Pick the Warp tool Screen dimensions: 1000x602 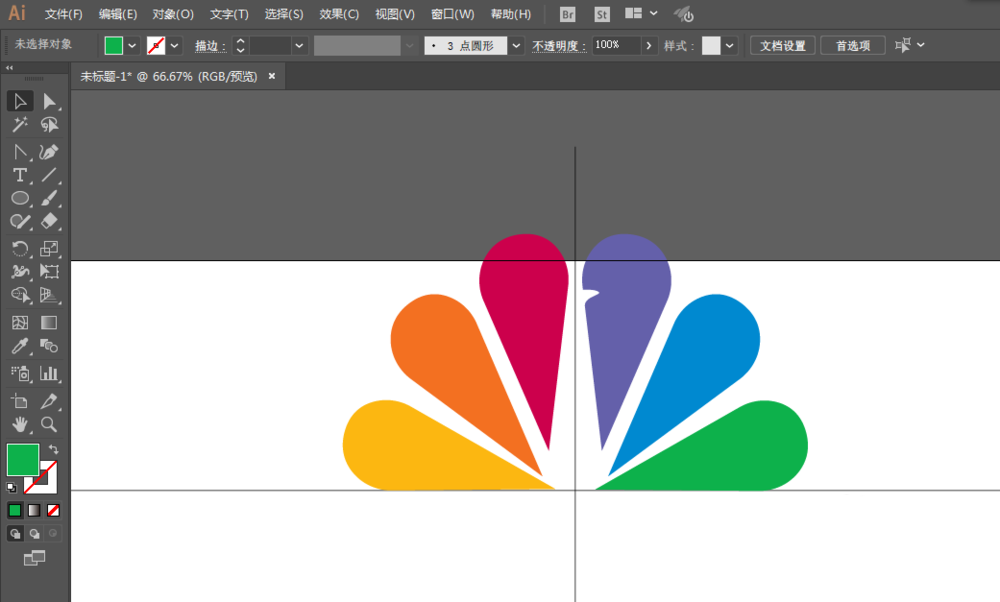20,271
